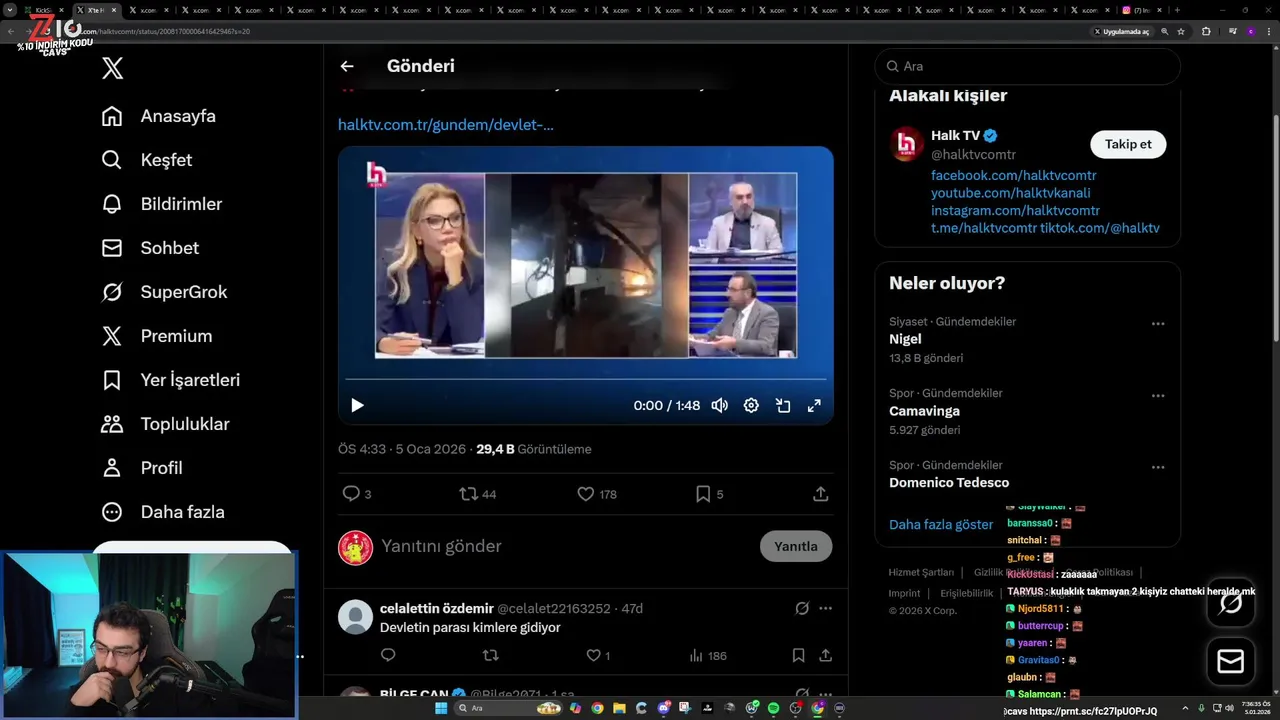Open Hizmet Şartları footer link

[921, 572]
